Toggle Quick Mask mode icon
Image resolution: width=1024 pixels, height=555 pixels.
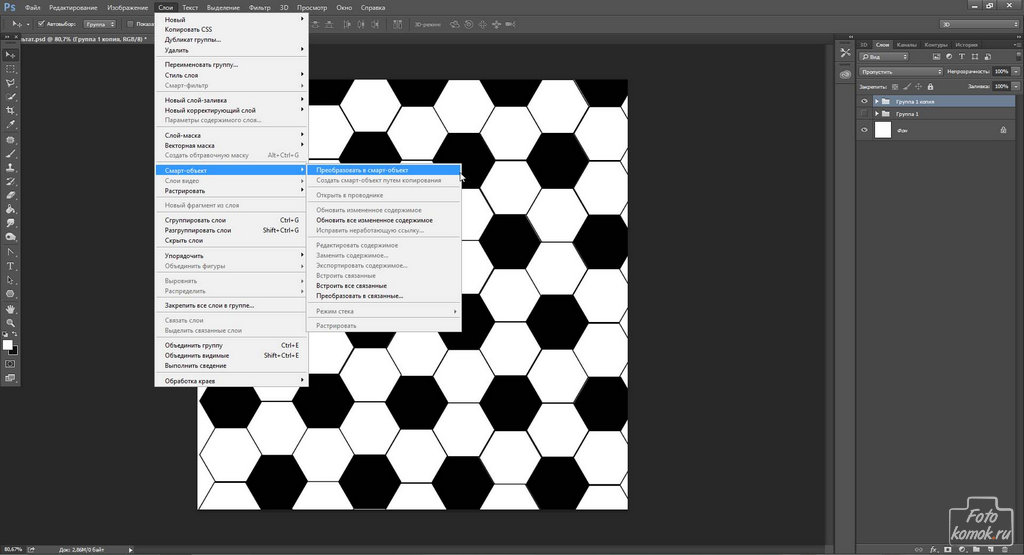click(x=10, y=364)
